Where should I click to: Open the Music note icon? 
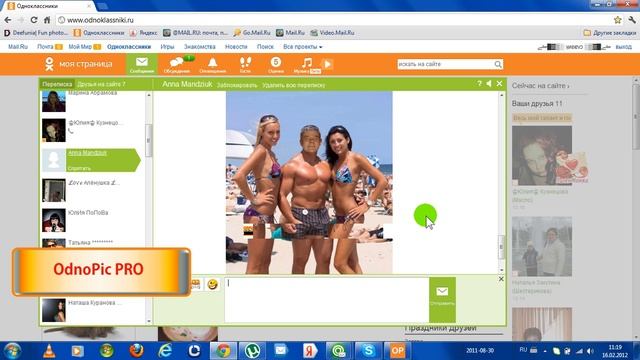coord(307,64)
